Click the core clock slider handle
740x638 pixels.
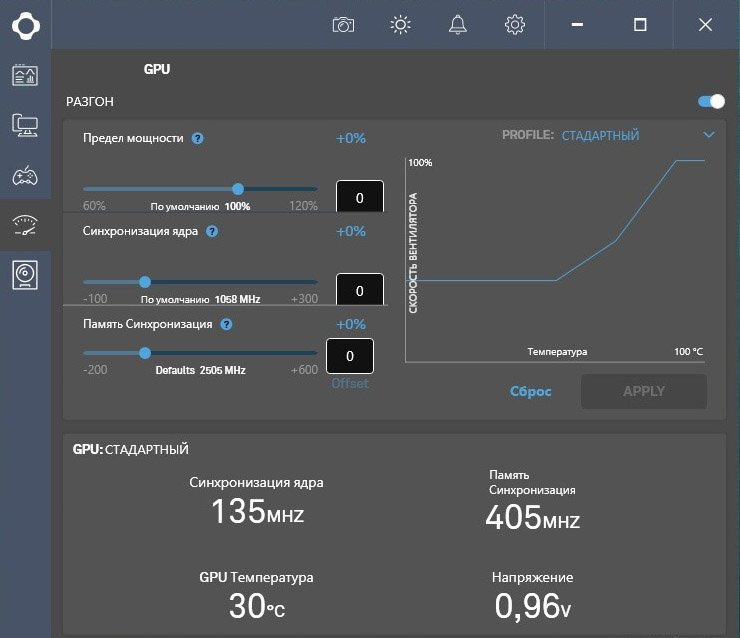145,282
